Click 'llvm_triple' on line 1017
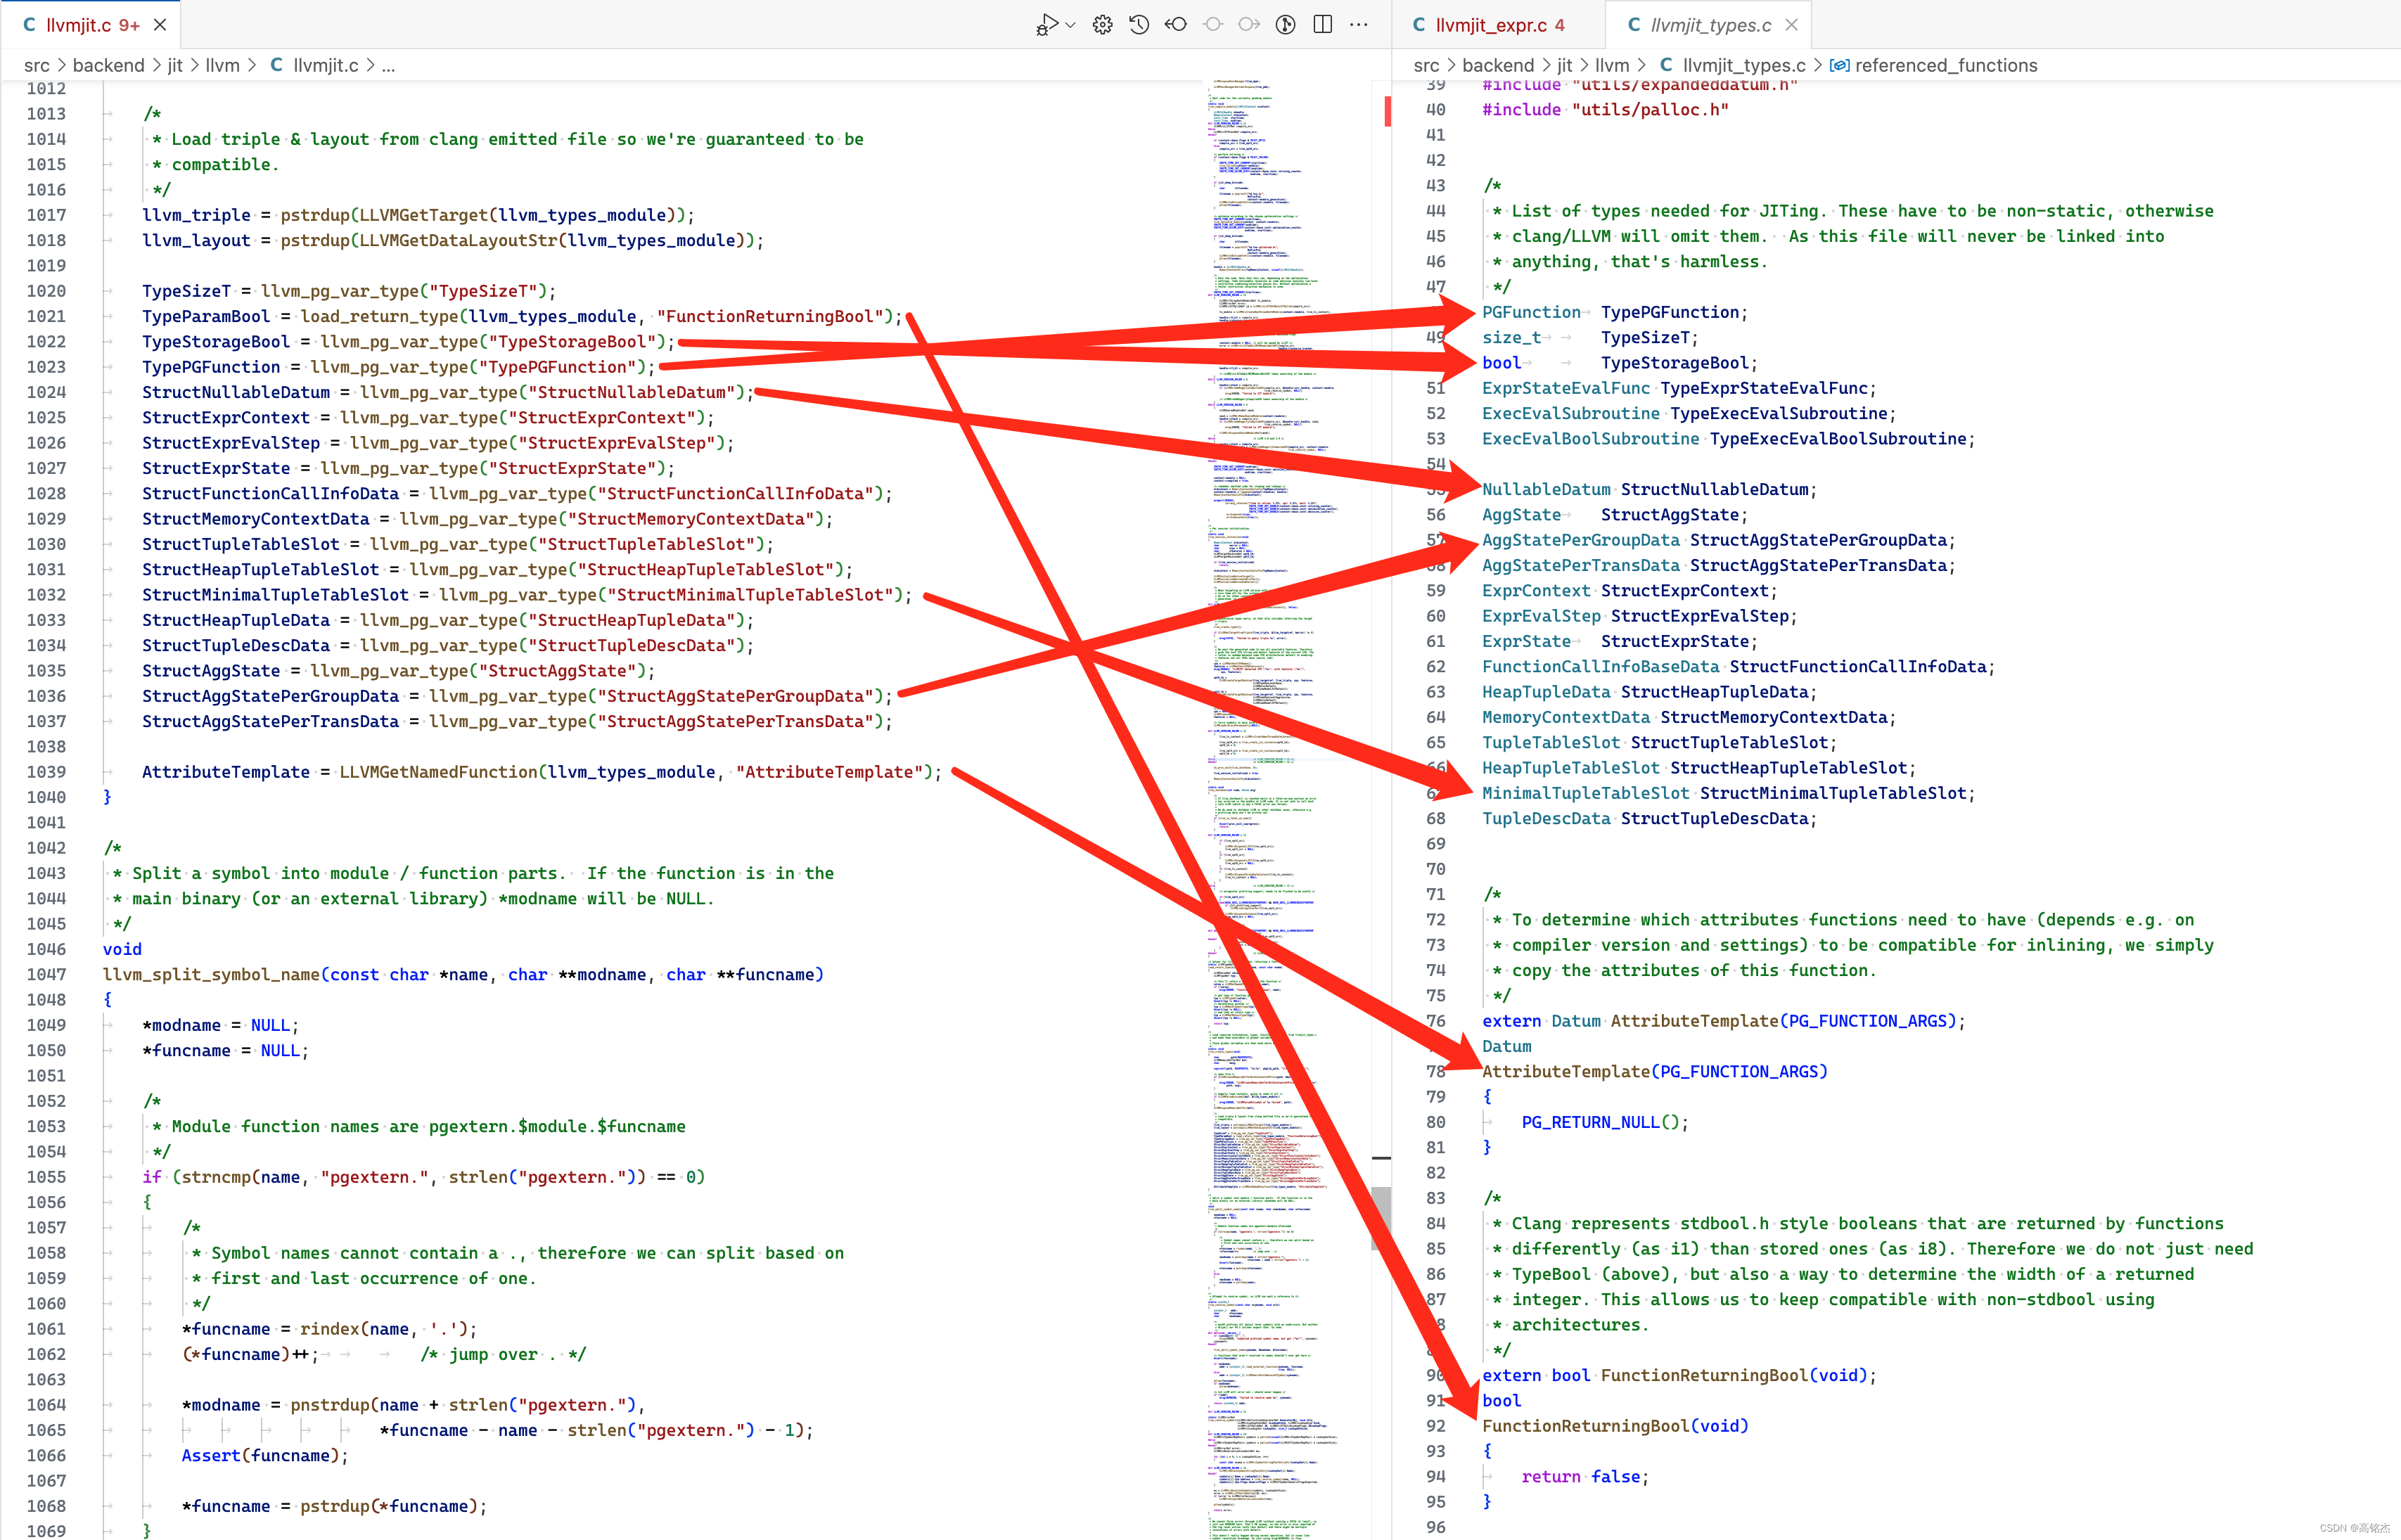 point(196,215)
